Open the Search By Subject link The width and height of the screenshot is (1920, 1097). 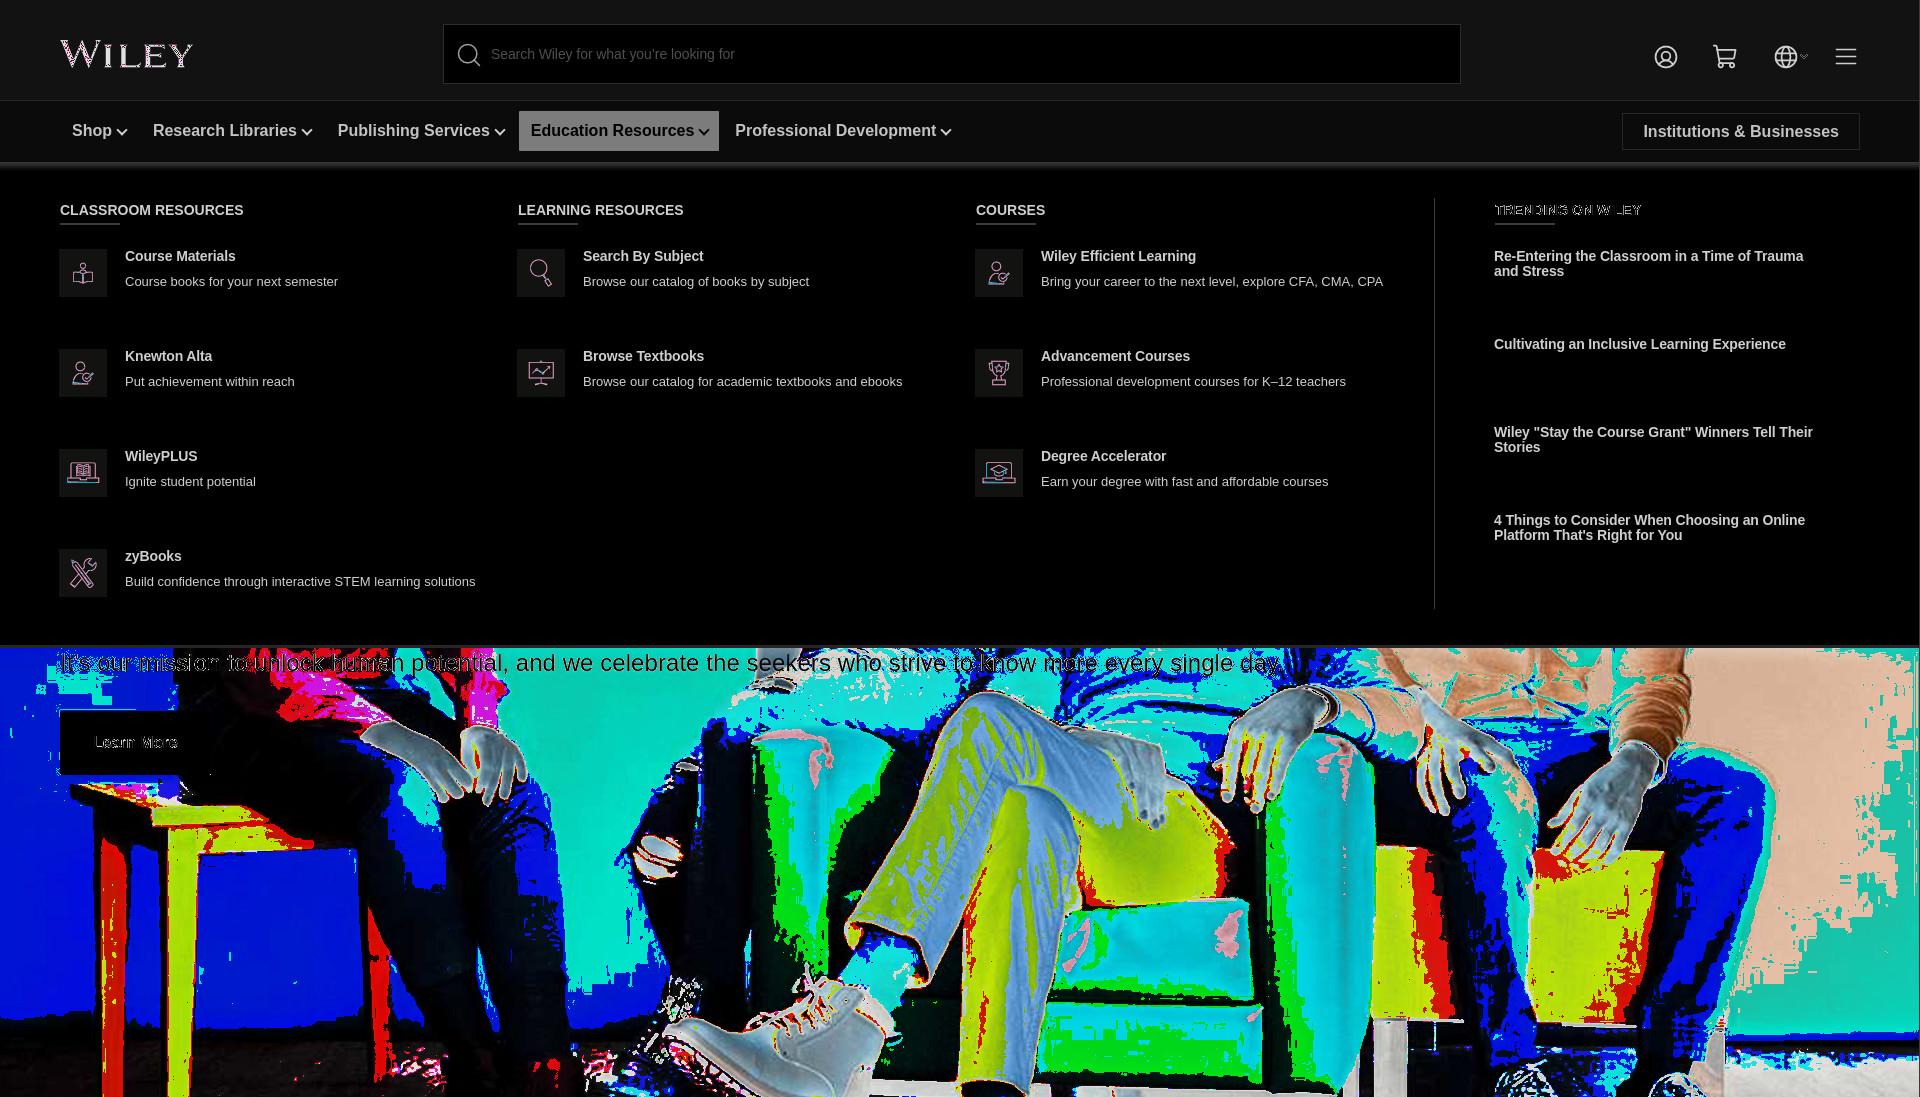tap(643, 256)
